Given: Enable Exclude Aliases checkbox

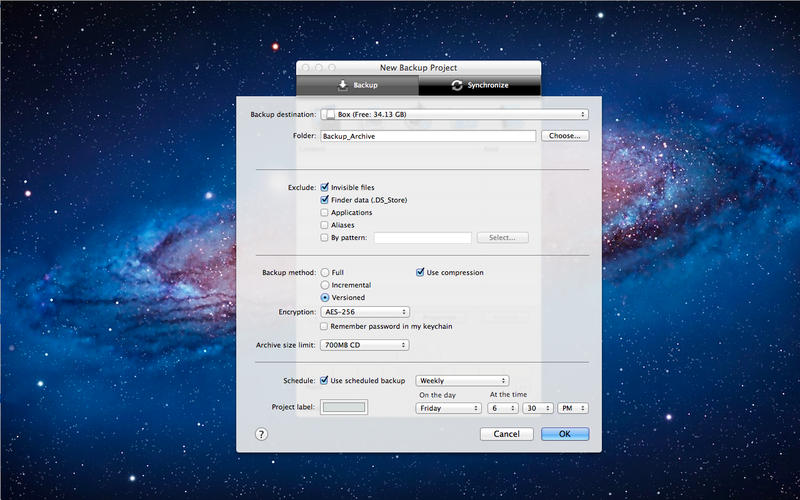Looking at the screenshot, I should point(324,225).
